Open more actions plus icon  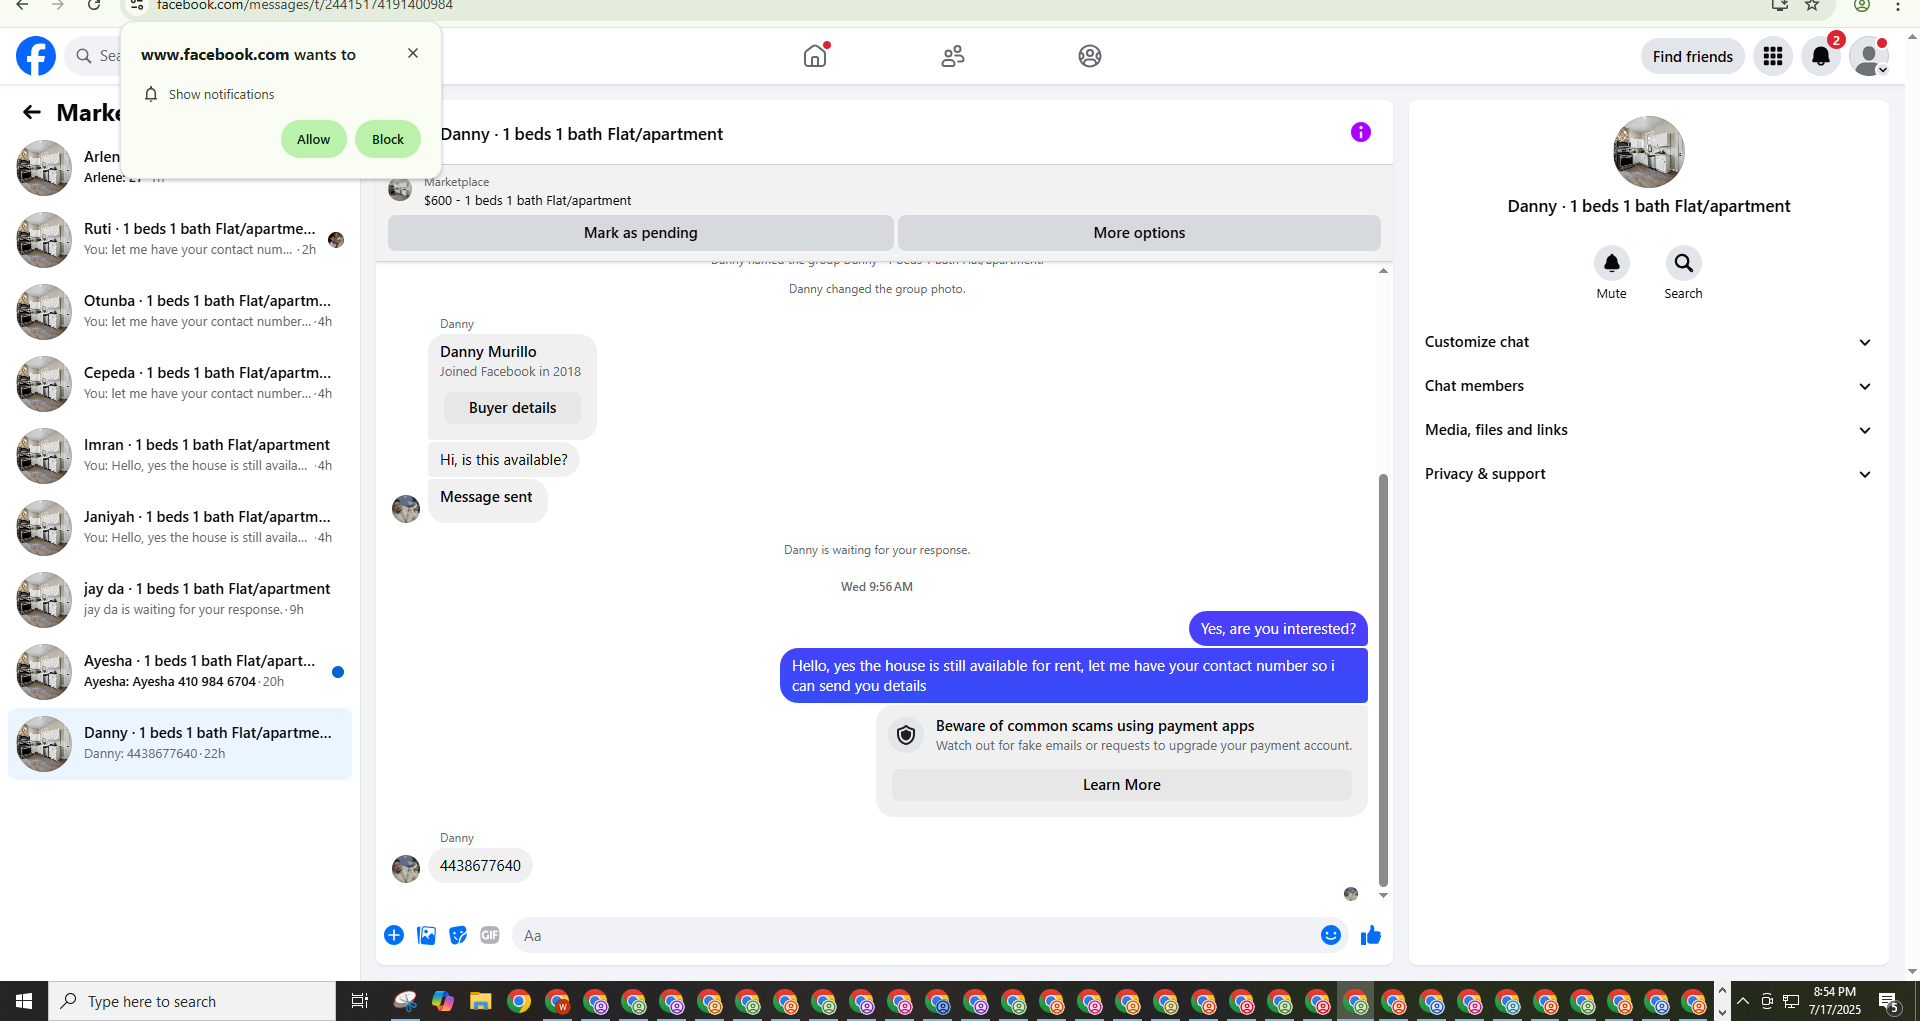[394, 935]
